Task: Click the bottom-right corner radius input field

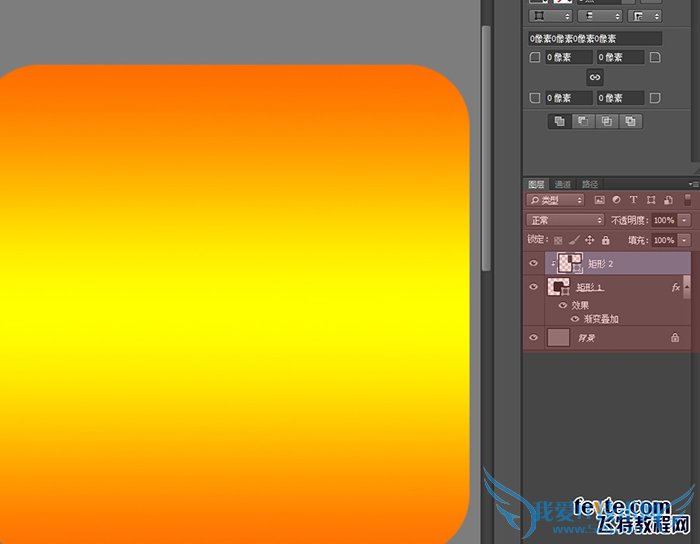Action: pos(621,98)
